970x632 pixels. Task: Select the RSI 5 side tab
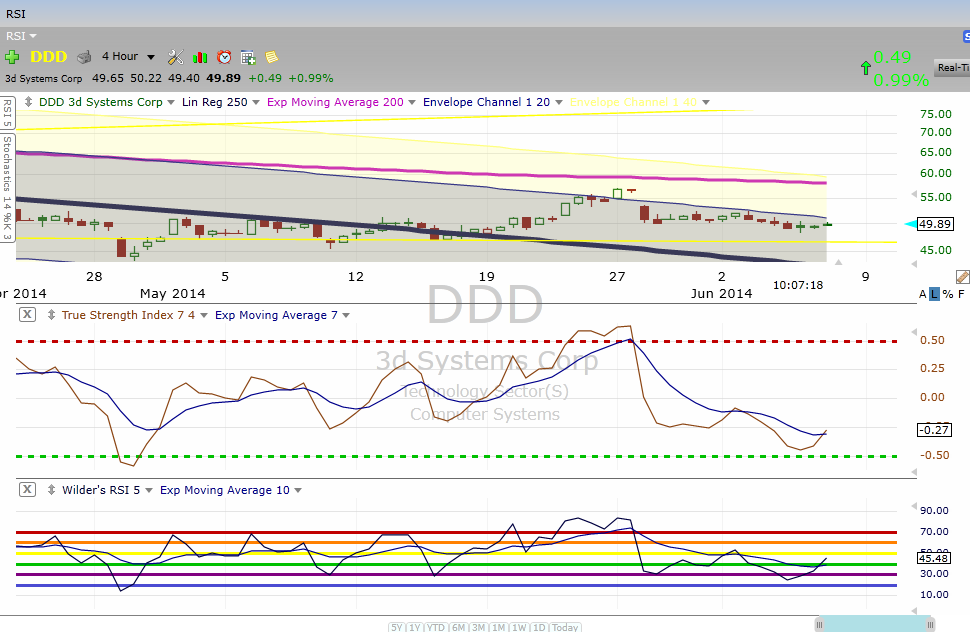pyautogui.click(x=7, y=112)
